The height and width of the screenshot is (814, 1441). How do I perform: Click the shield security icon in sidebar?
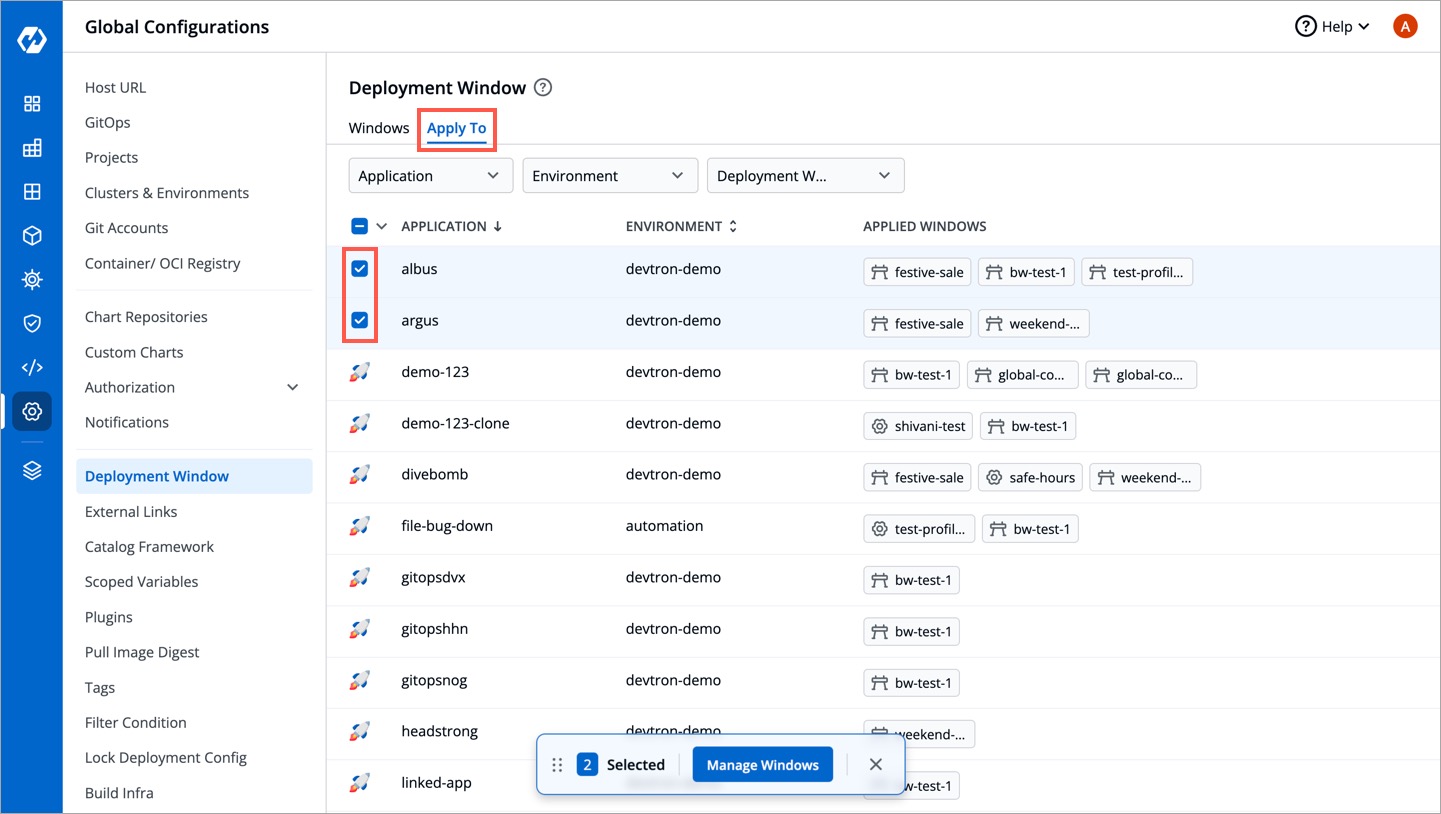pyautogui.click(x=32, y=323)
